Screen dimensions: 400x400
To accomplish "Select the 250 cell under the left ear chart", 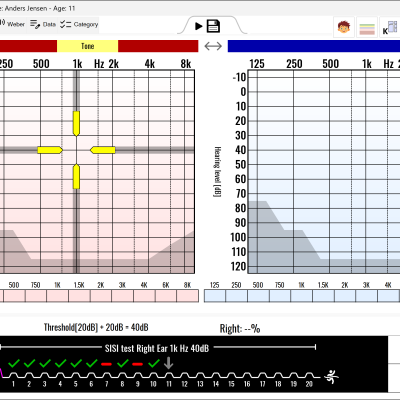I will (x=236, y=296).
